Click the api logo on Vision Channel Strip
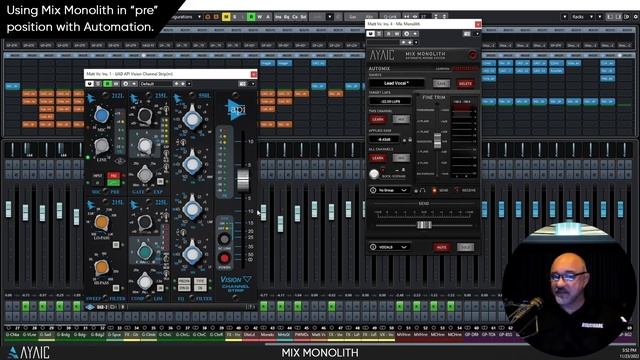 coord(236,110)
